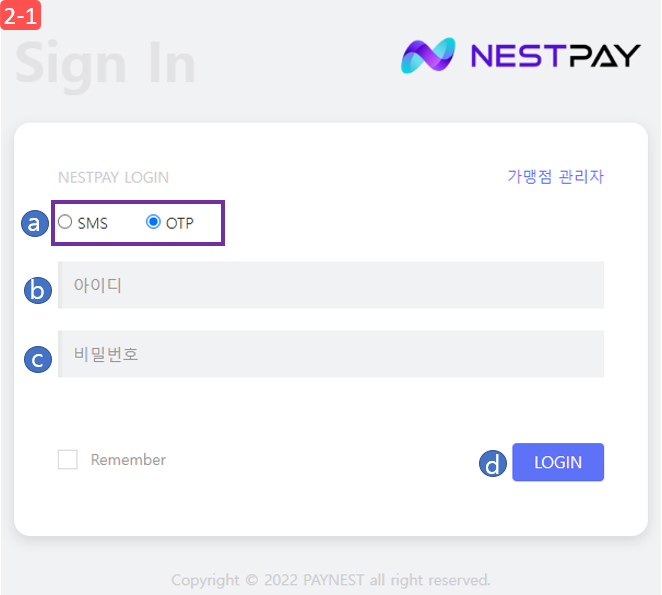Focus the 아이디 input field
This screenshot has width=662, height=595.
pos(331,285)
